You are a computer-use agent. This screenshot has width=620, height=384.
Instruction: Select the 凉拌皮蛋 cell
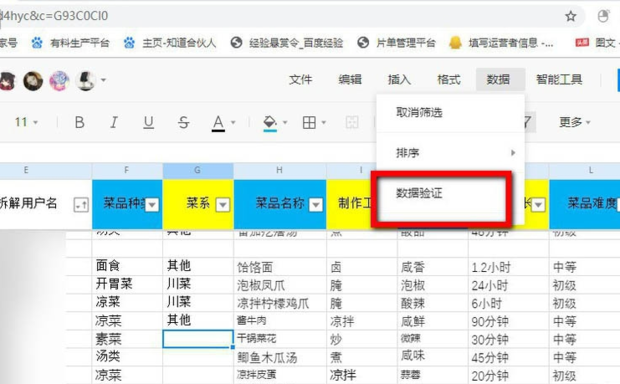[280, 375]
